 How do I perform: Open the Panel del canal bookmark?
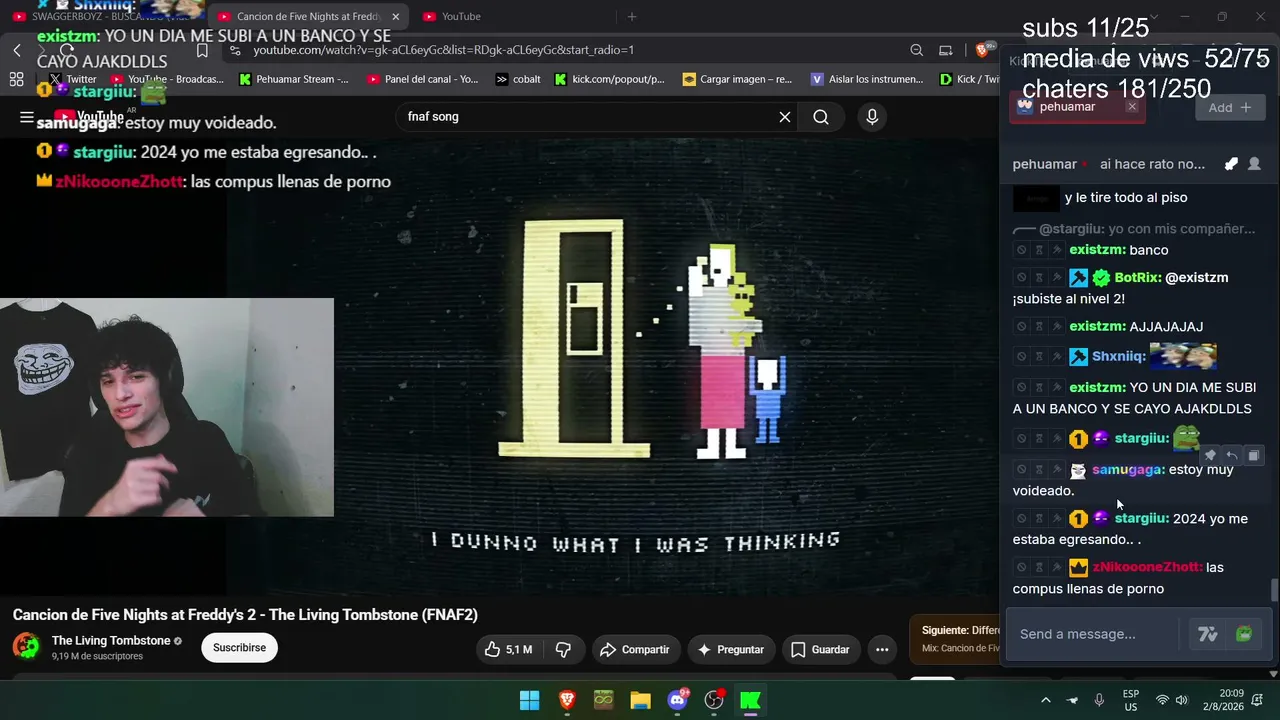click(423, 79)
